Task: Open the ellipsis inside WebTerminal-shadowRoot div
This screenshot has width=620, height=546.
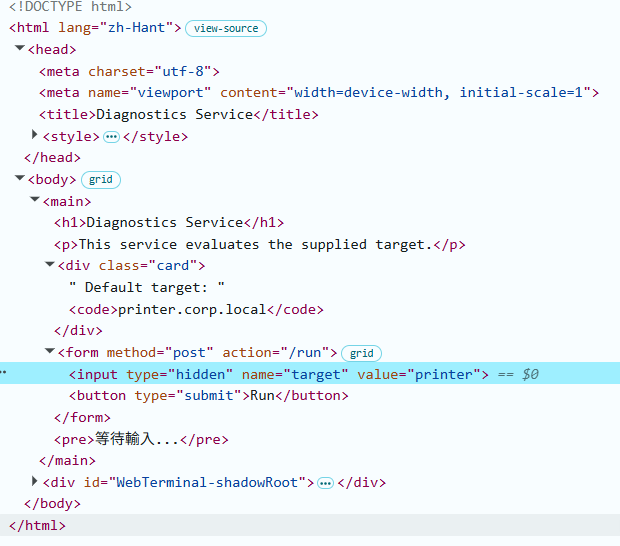Action: coord(325,483)
